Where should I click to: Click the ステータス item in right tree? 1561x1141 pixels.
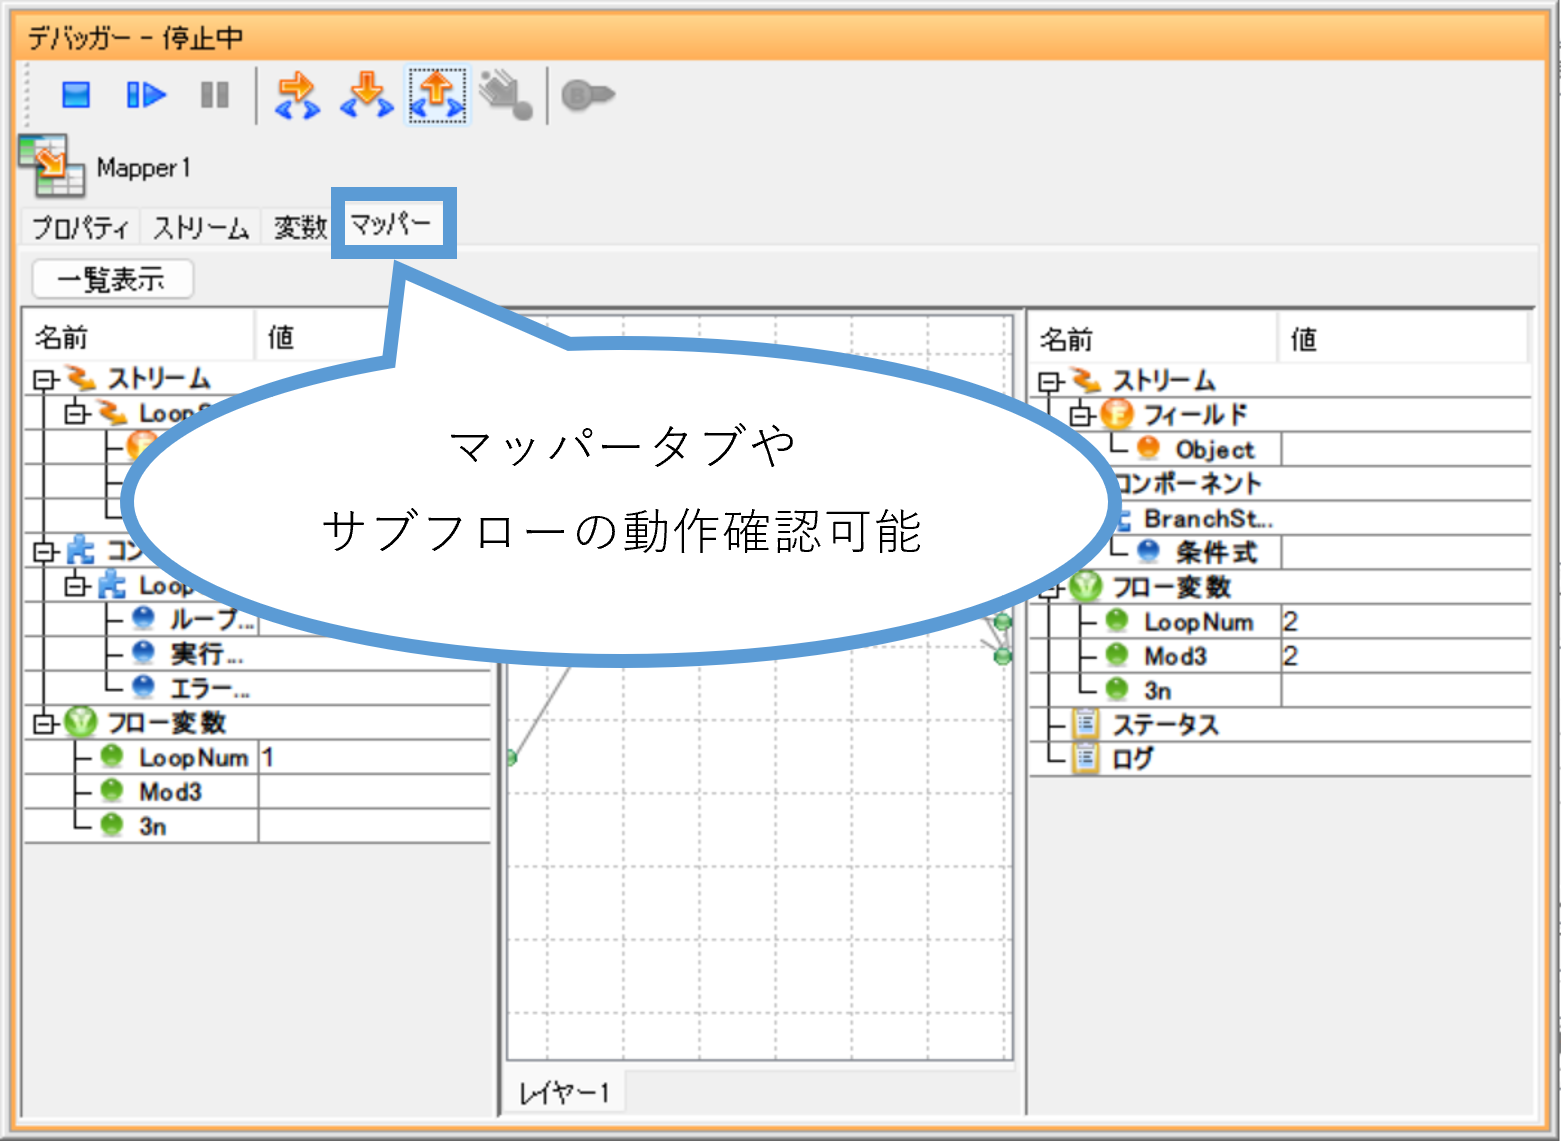[1165, 725]
